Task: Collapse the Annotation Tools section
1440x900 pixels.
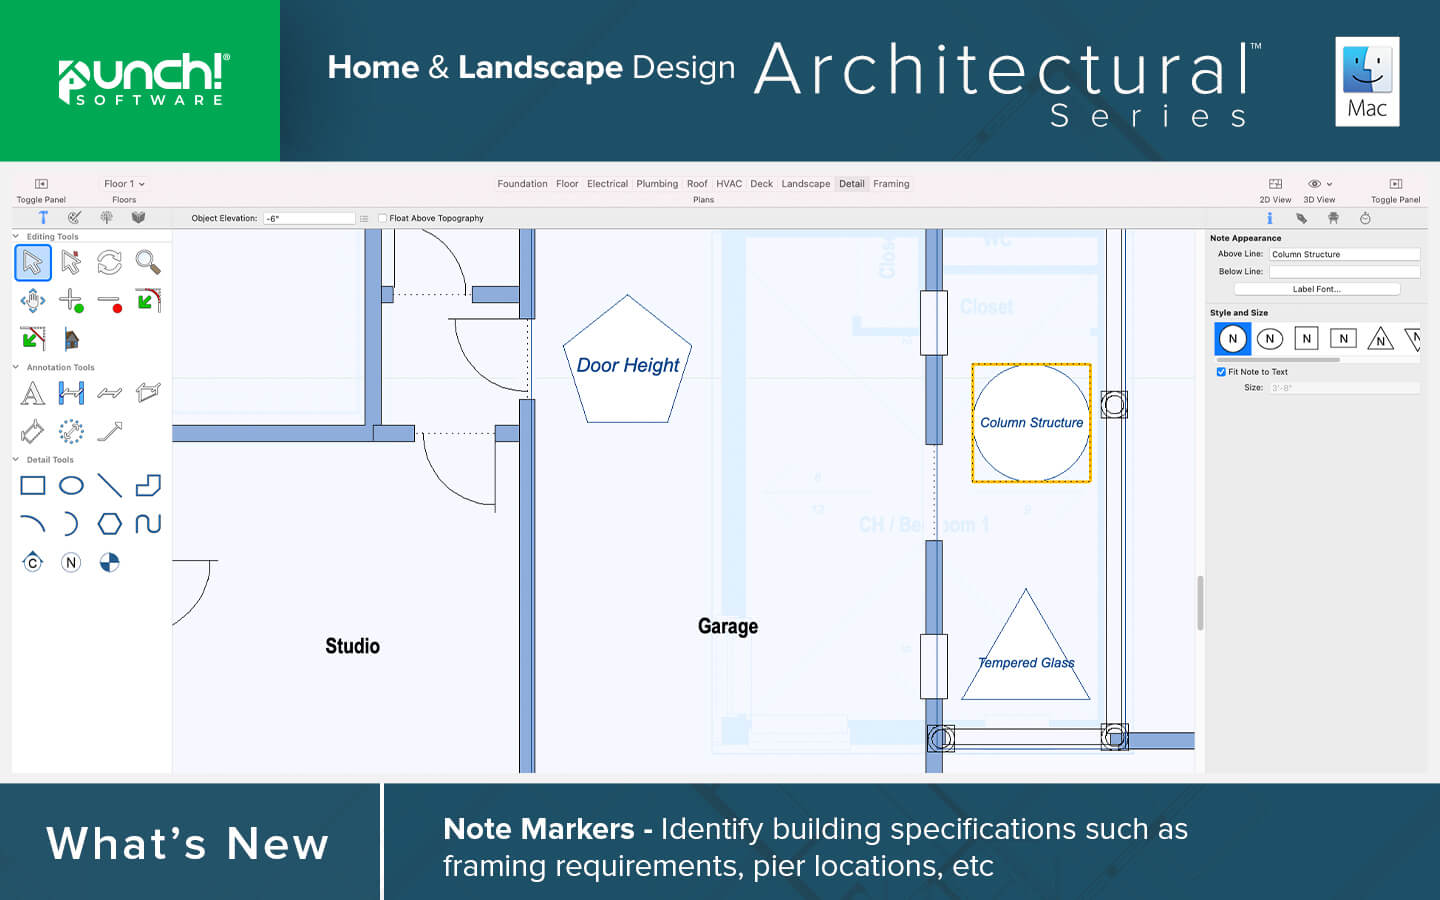Action: pyautogui.click(x=16, y=367)
